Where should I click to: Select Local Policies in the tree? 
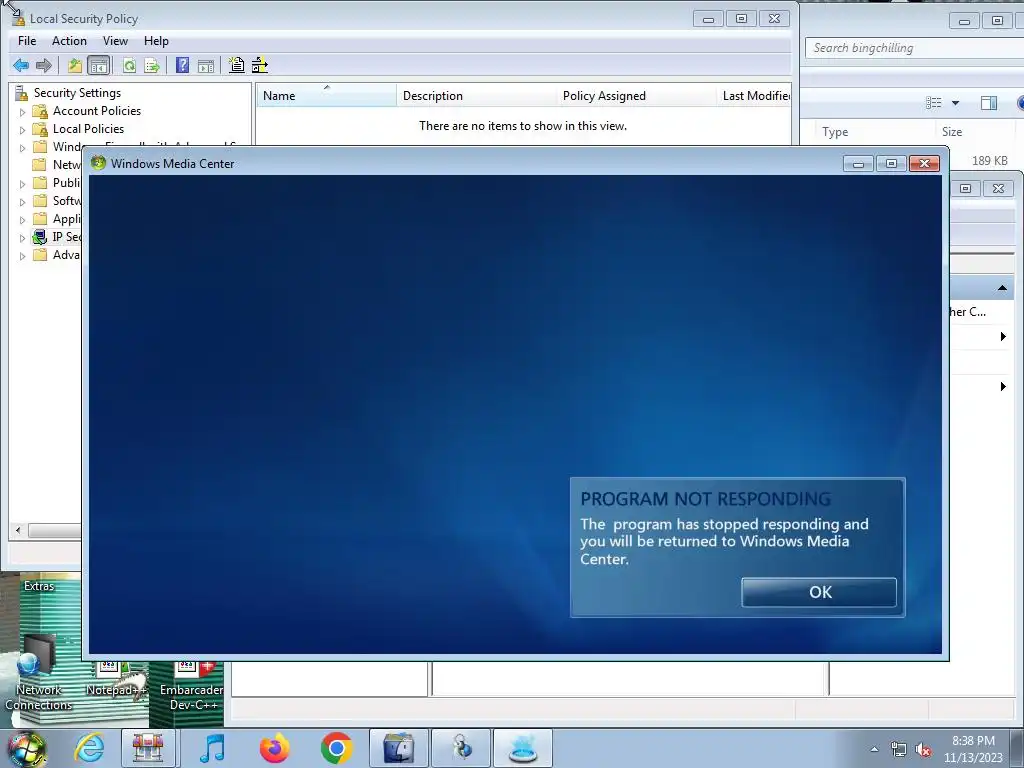coord(88,129)
